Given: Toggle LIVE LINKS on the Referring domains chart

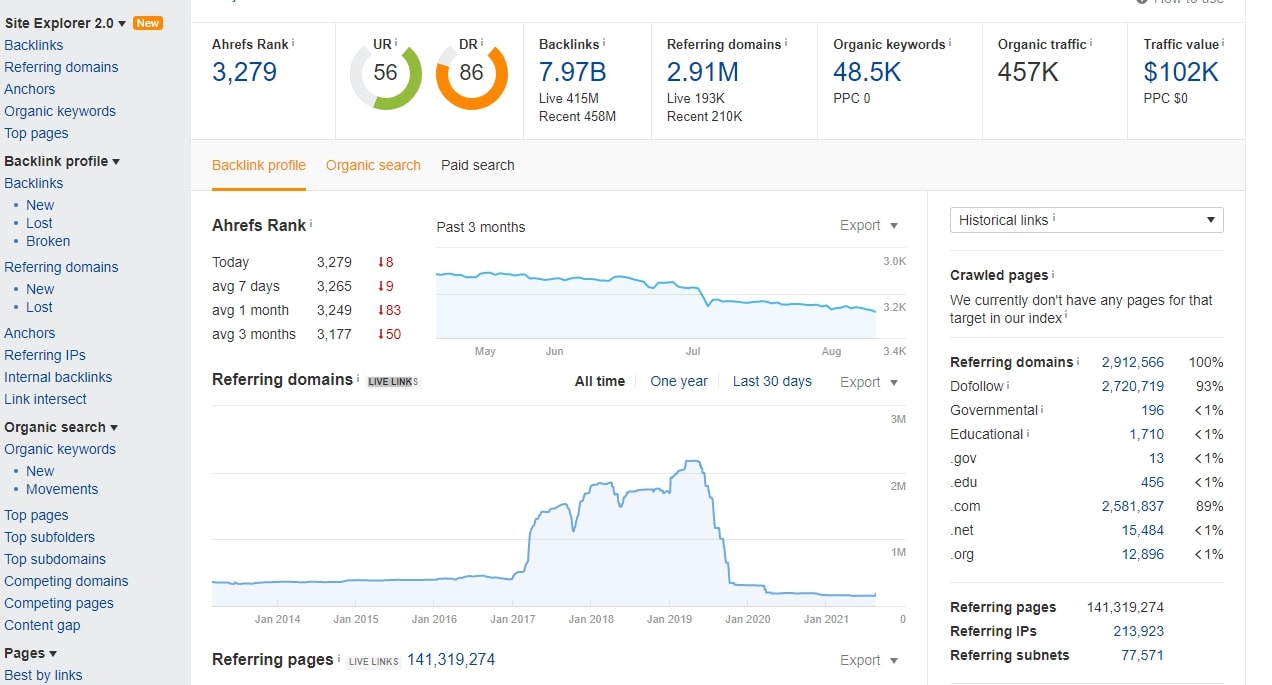Looking at the screenshot, I should point(392,381).
